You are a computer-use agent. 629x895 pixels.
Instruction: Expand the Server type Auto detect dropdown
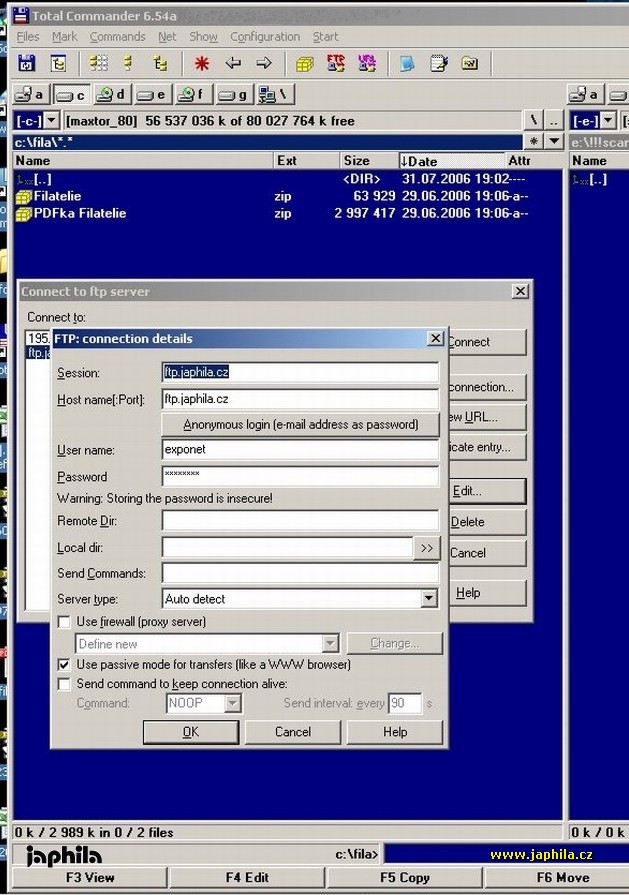tap(429, 599)
